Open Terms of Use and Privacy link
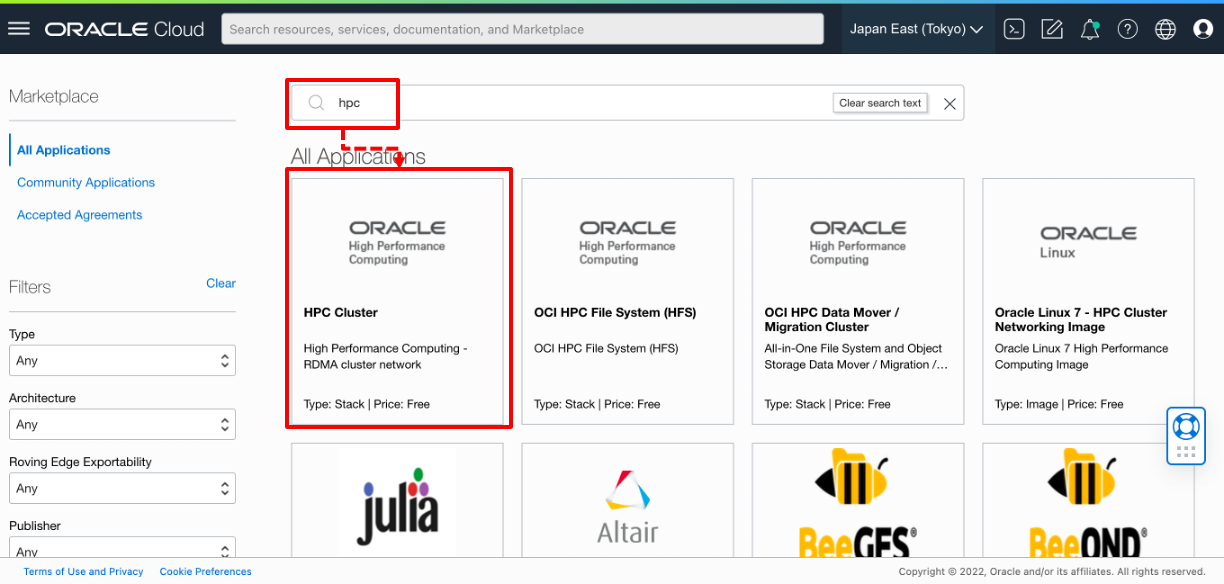The width and height of the screenshot is (1224, 584). tap(84, 572)
